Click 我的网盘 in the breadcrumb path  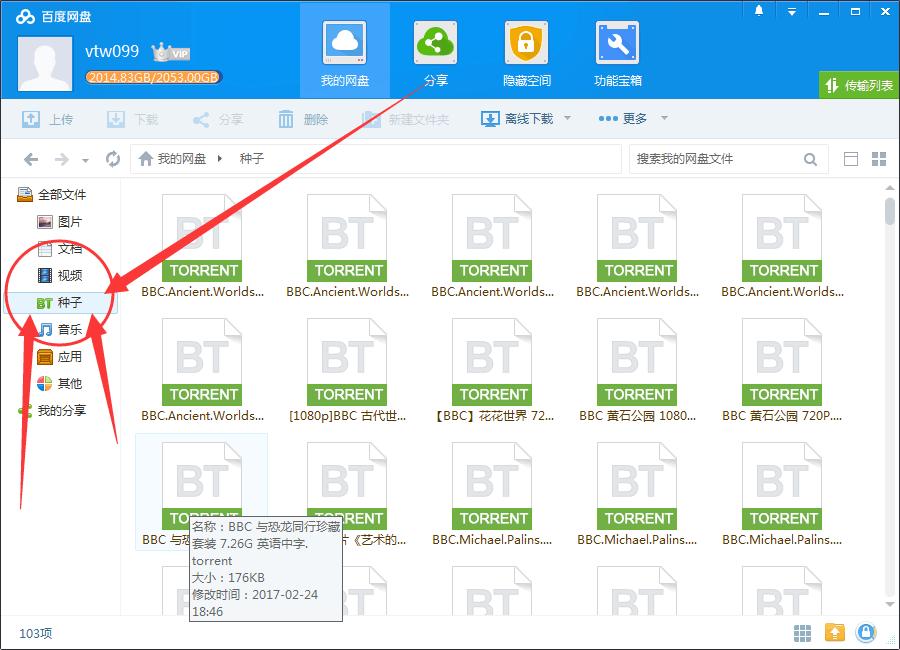(x=181, y=158)
